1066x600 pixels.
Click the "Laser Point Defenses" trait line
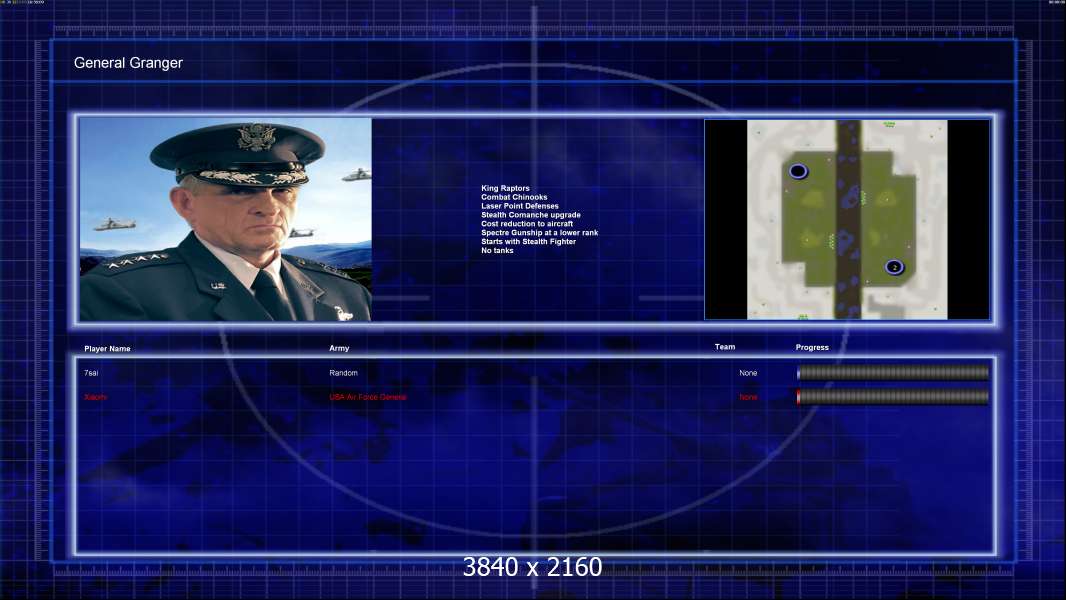point(520,206)
